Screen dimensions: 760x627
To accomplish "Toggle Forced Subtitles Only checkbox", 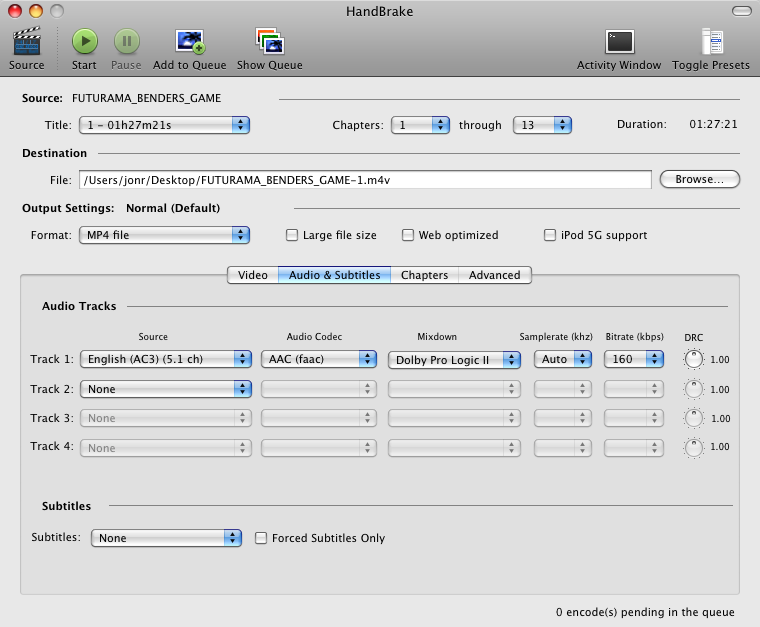I will click(x=261, y=538).
